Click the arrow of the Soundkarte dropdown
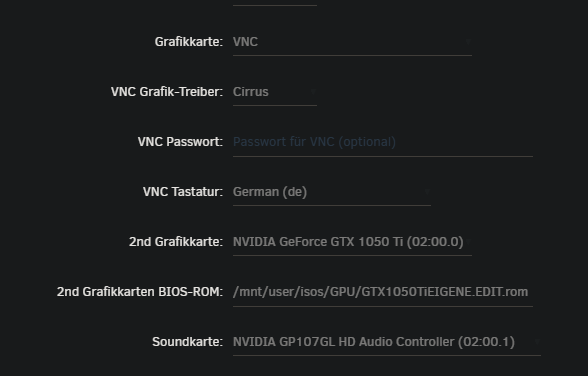The image size is (588, 376). 537,341
